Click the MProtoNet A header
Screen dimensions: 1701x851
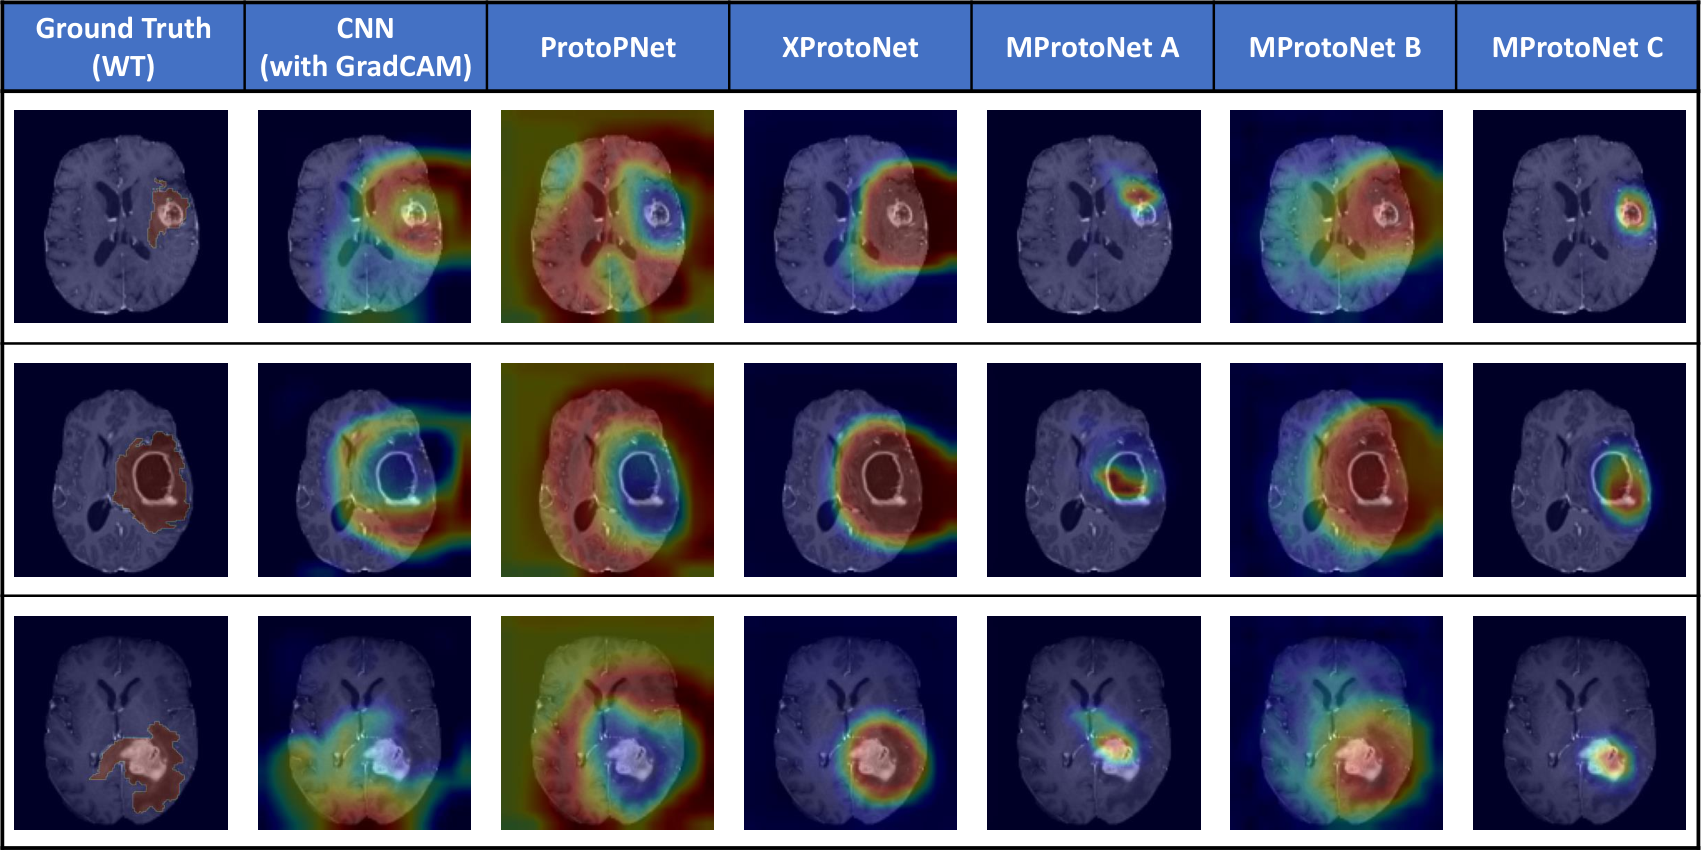[1092, 47]
